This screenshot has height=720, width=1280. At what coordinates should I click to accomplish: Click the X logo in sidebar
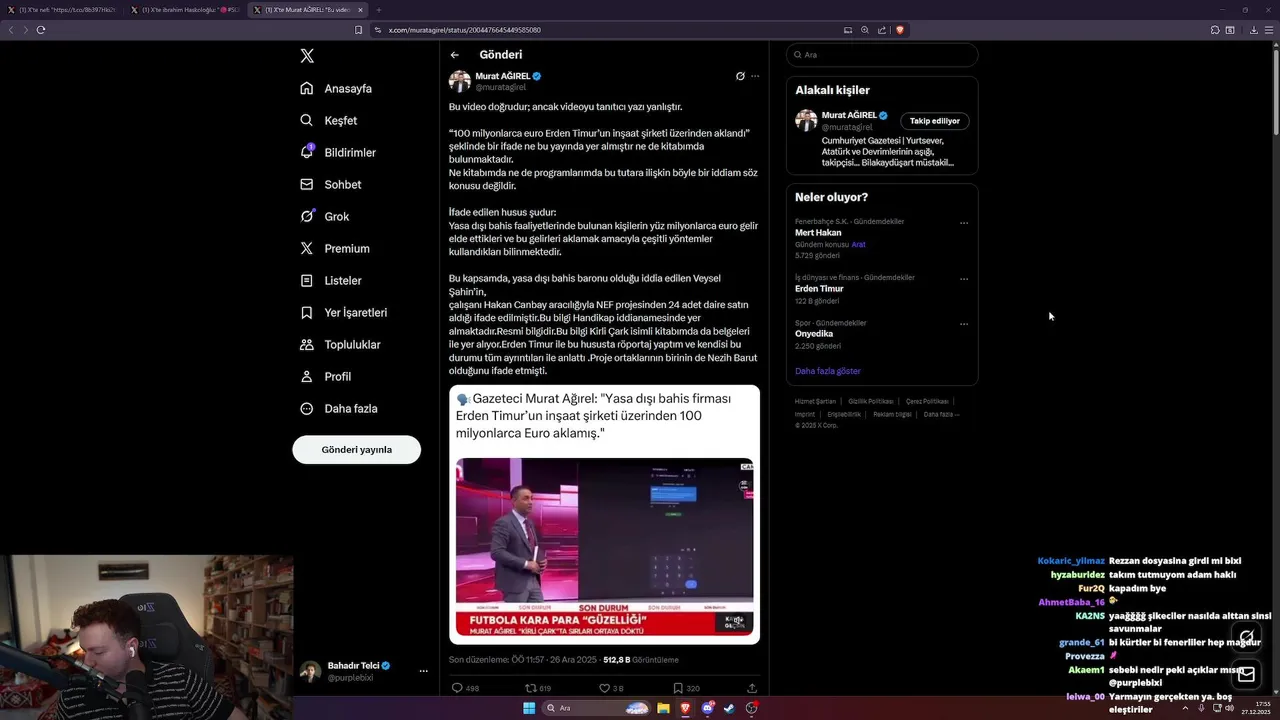click(x=307, y=56)
